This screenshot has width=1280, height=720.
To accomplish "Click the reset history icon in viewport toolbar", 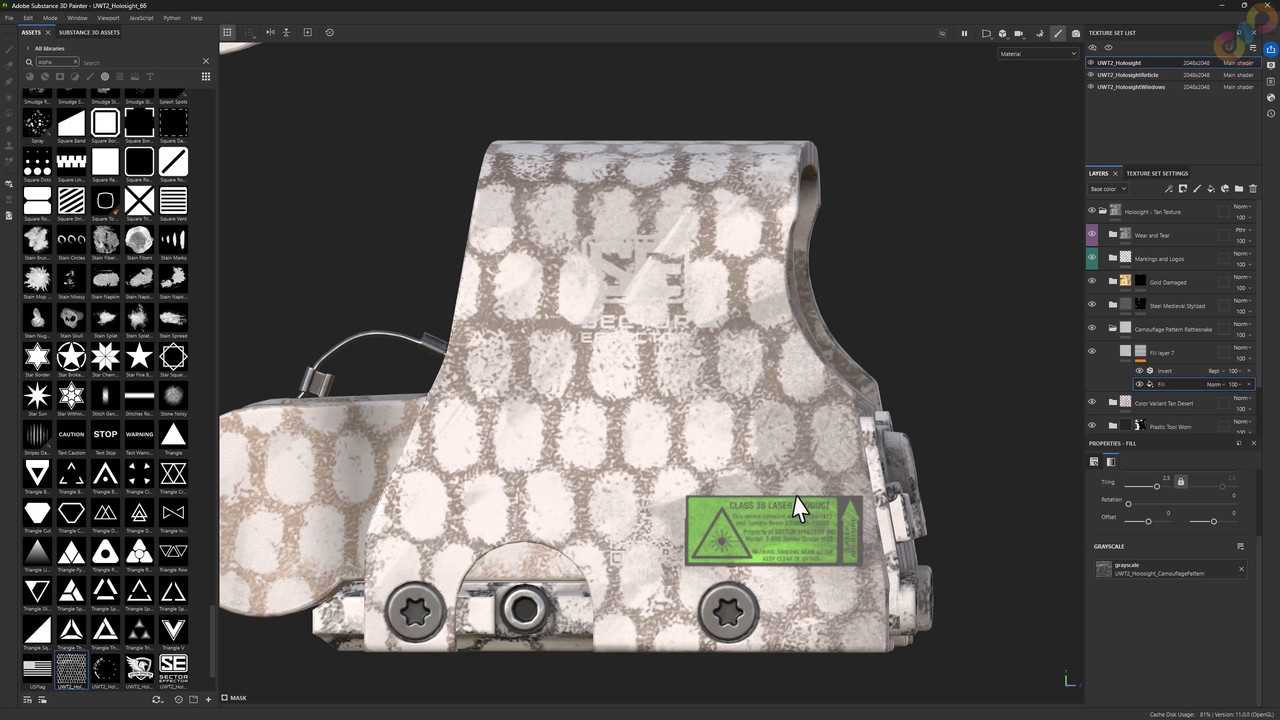I will 329,32.
